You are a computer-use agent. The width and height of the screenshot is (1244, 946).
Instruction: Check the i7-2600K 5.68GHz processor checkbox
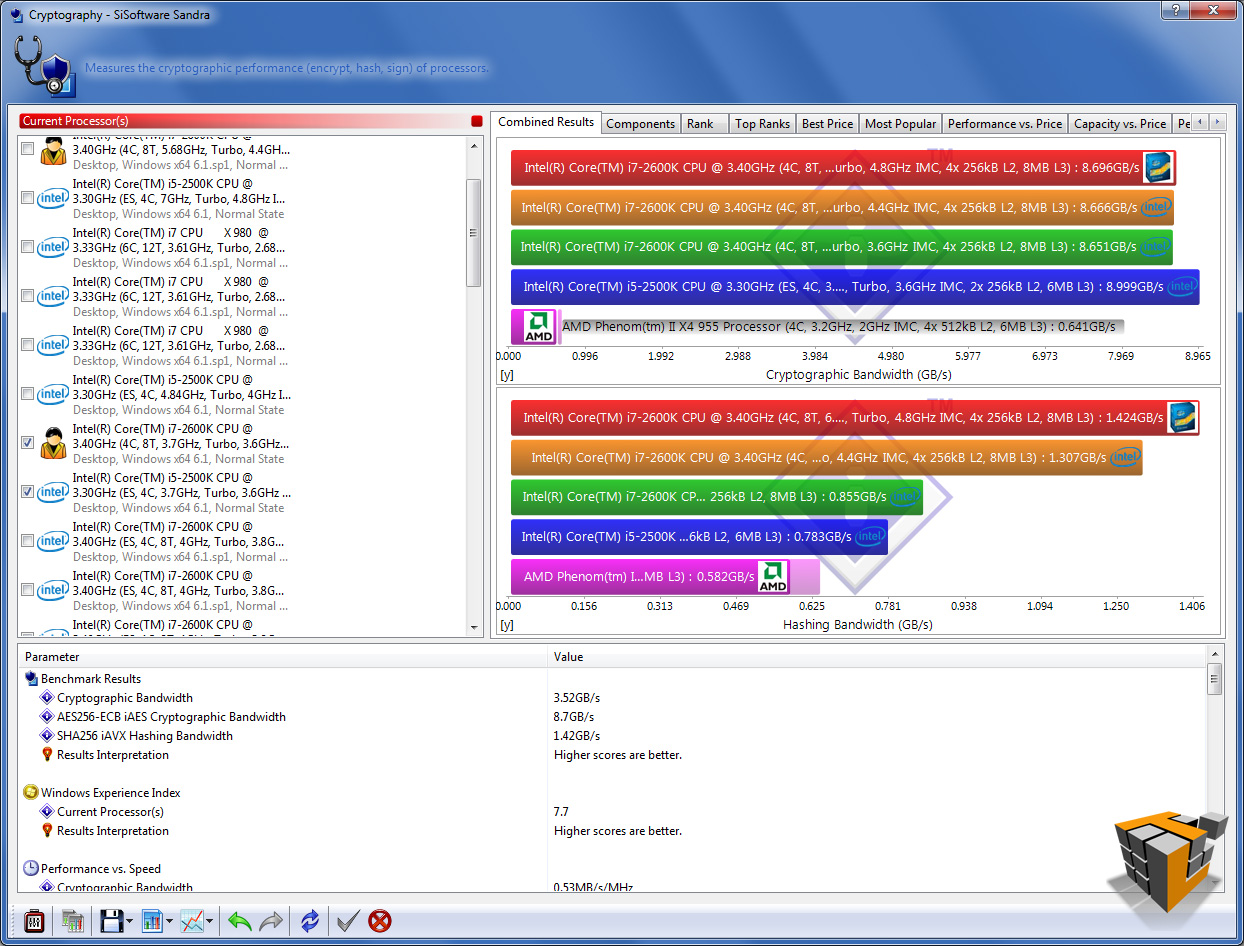tap(27, 149)
